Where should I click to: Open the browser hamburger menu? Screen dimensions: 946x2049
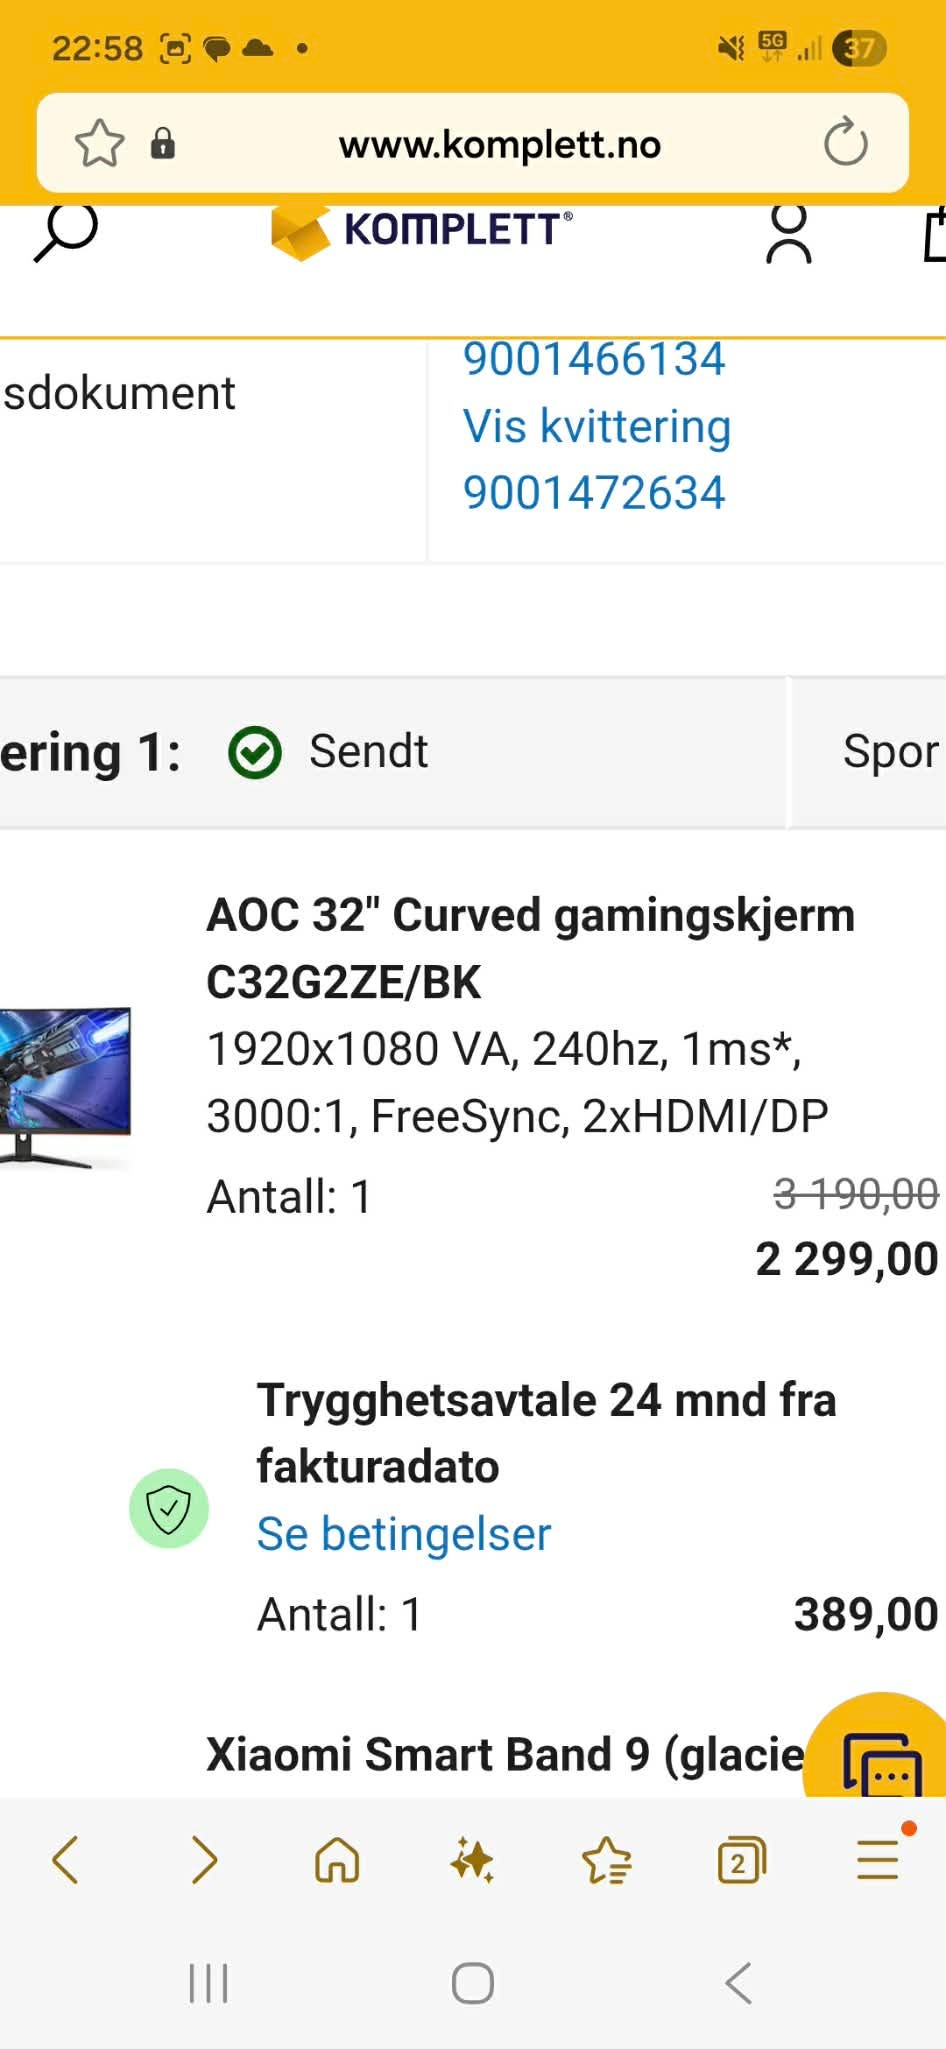tap(878, 1859)
